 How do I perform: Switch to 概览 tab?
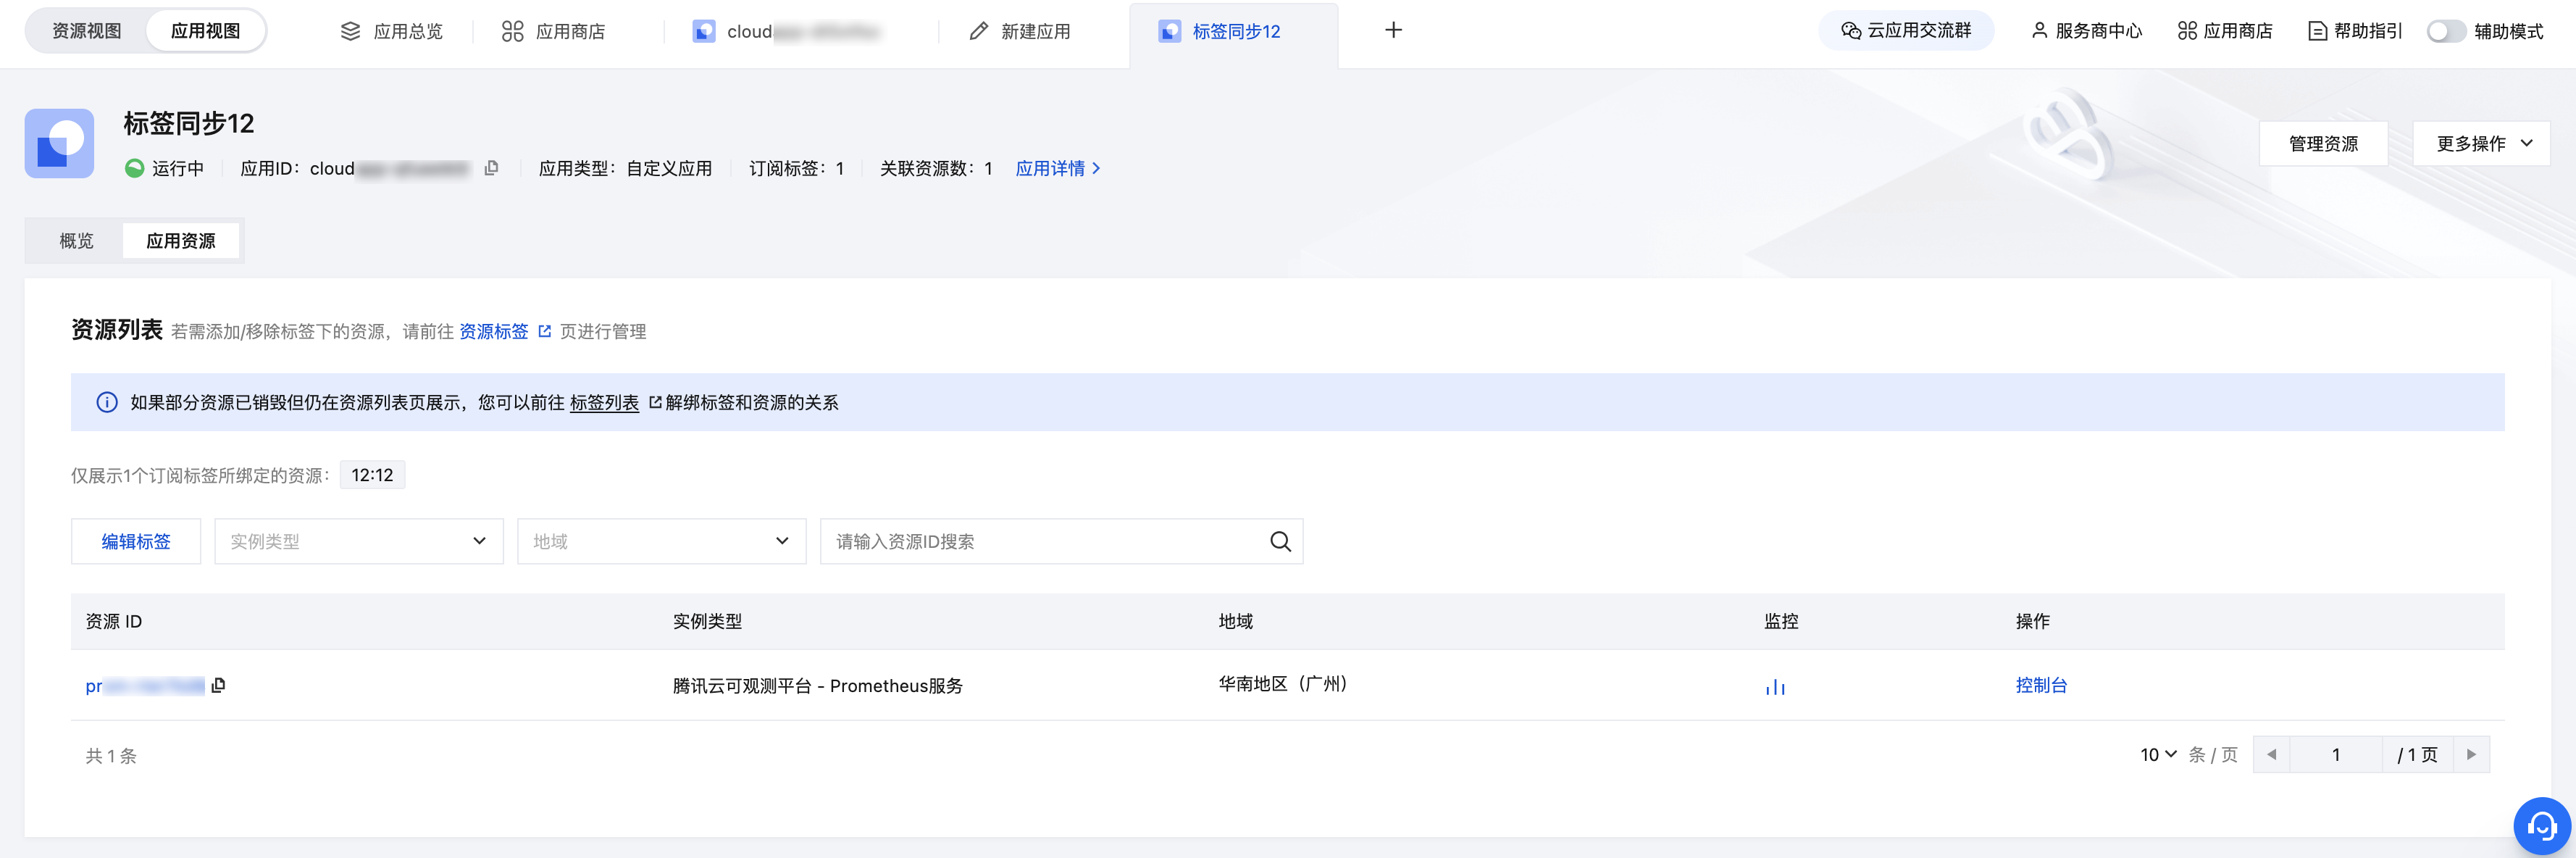(x=77, y=240)
